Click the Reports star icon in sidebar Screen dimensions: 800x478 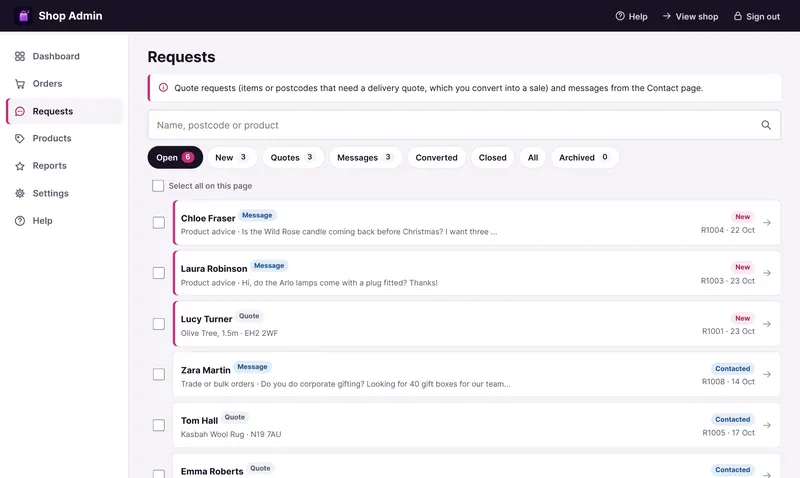pyautogui.click(x=20, y=166)
